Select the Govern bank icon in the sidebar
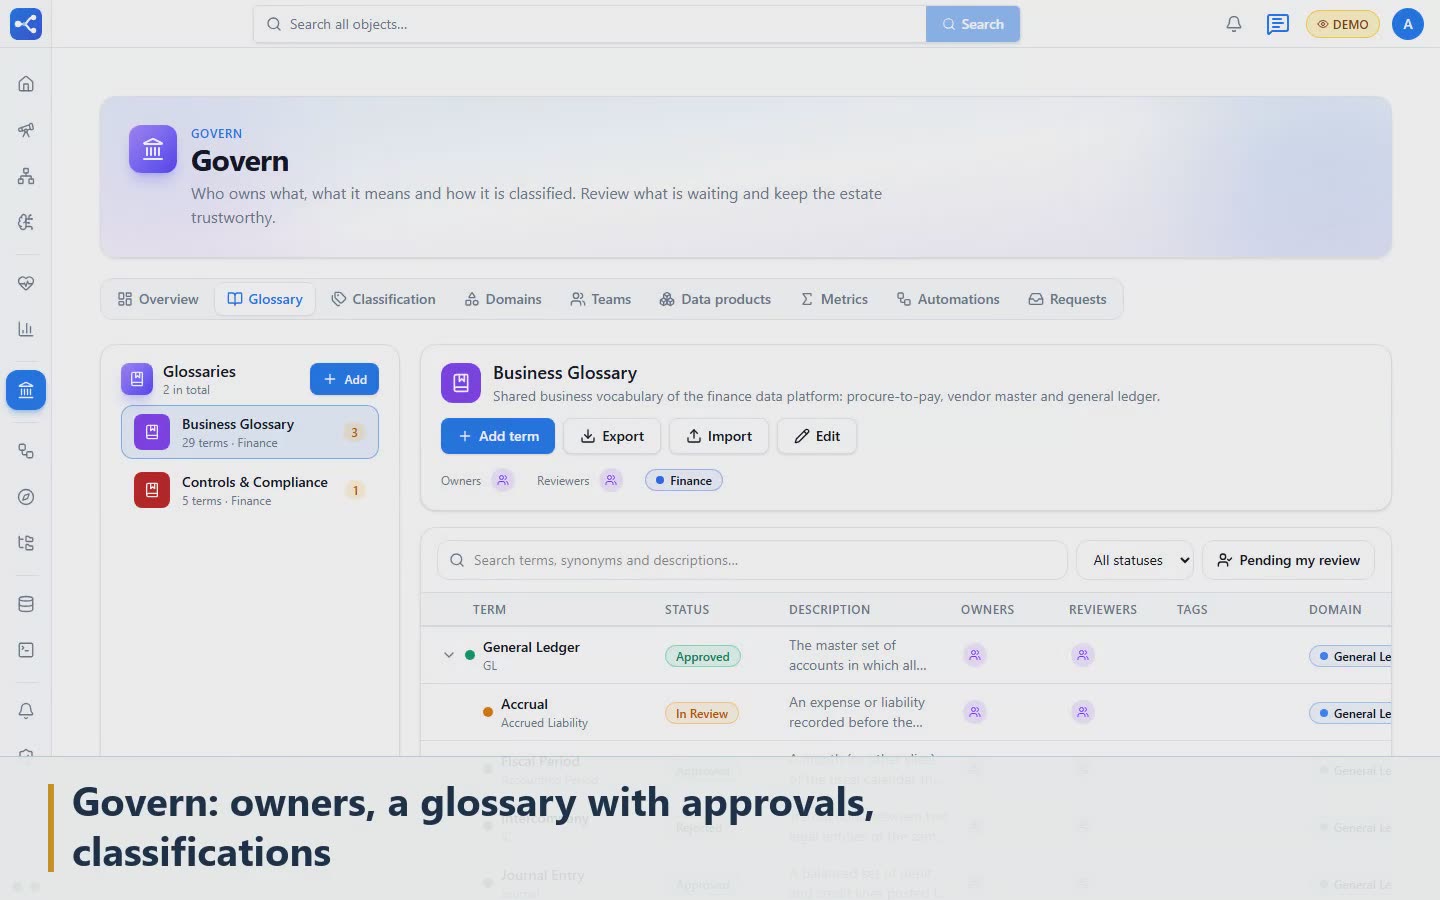The image size is (1440, 900). click(26, 390)
